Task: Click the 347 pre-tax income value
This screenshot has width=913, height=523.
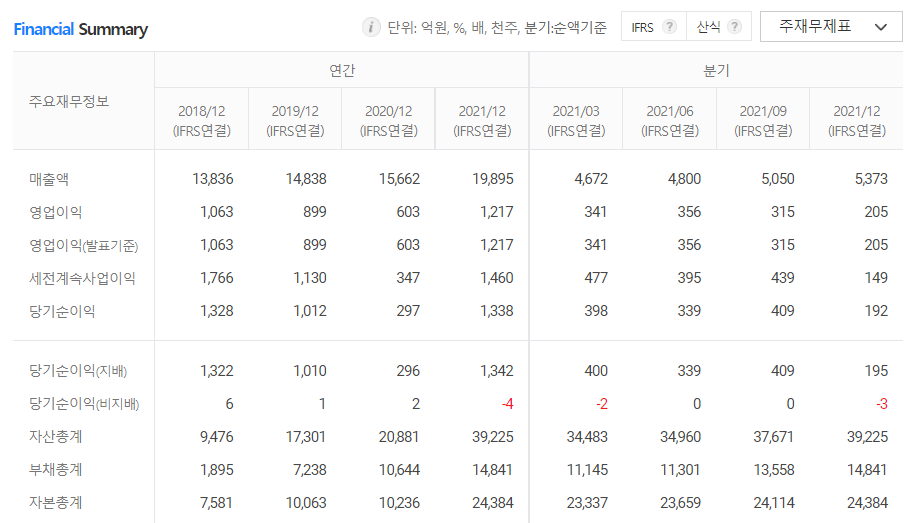Action: tap(408, 278)
